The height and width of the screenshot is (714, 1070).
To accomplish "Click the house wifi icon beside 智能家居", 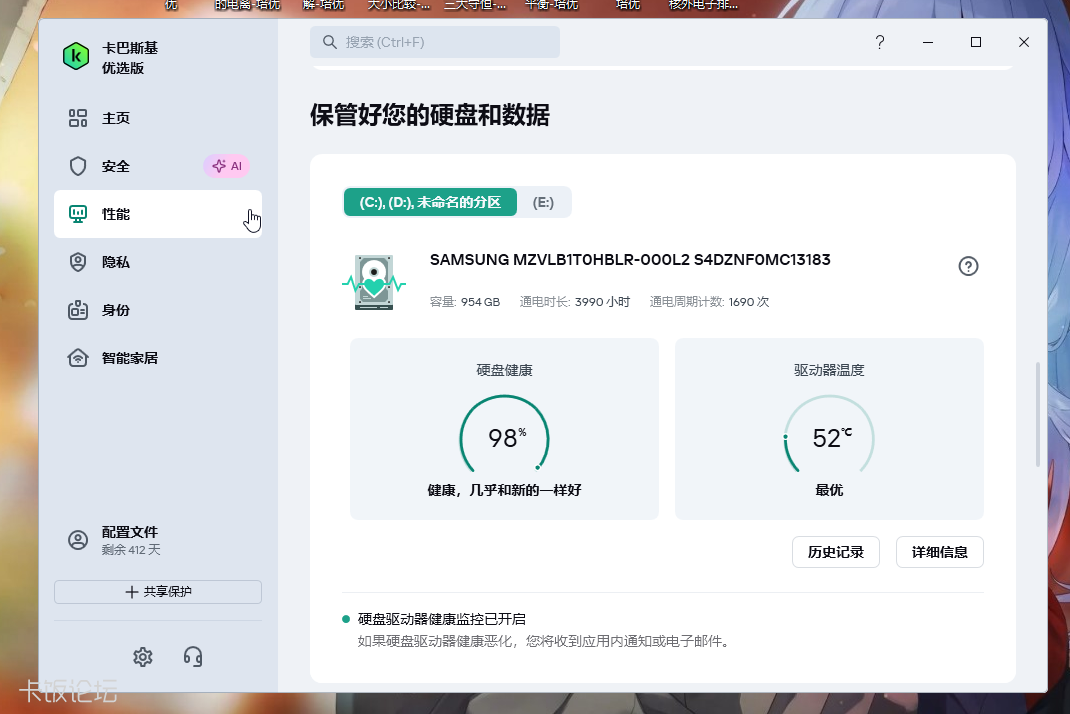I will click(x=78, y=358).
